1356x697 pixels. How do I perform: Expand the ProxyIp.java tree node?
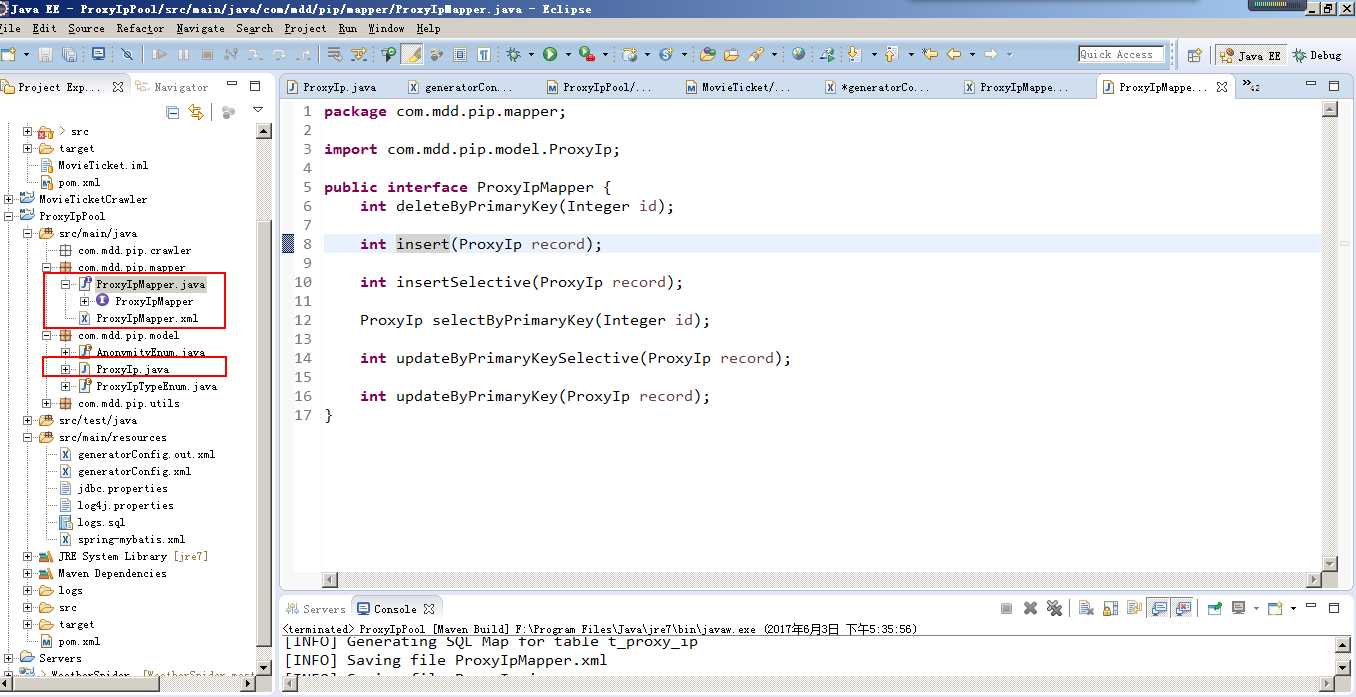tap(65, 369)
